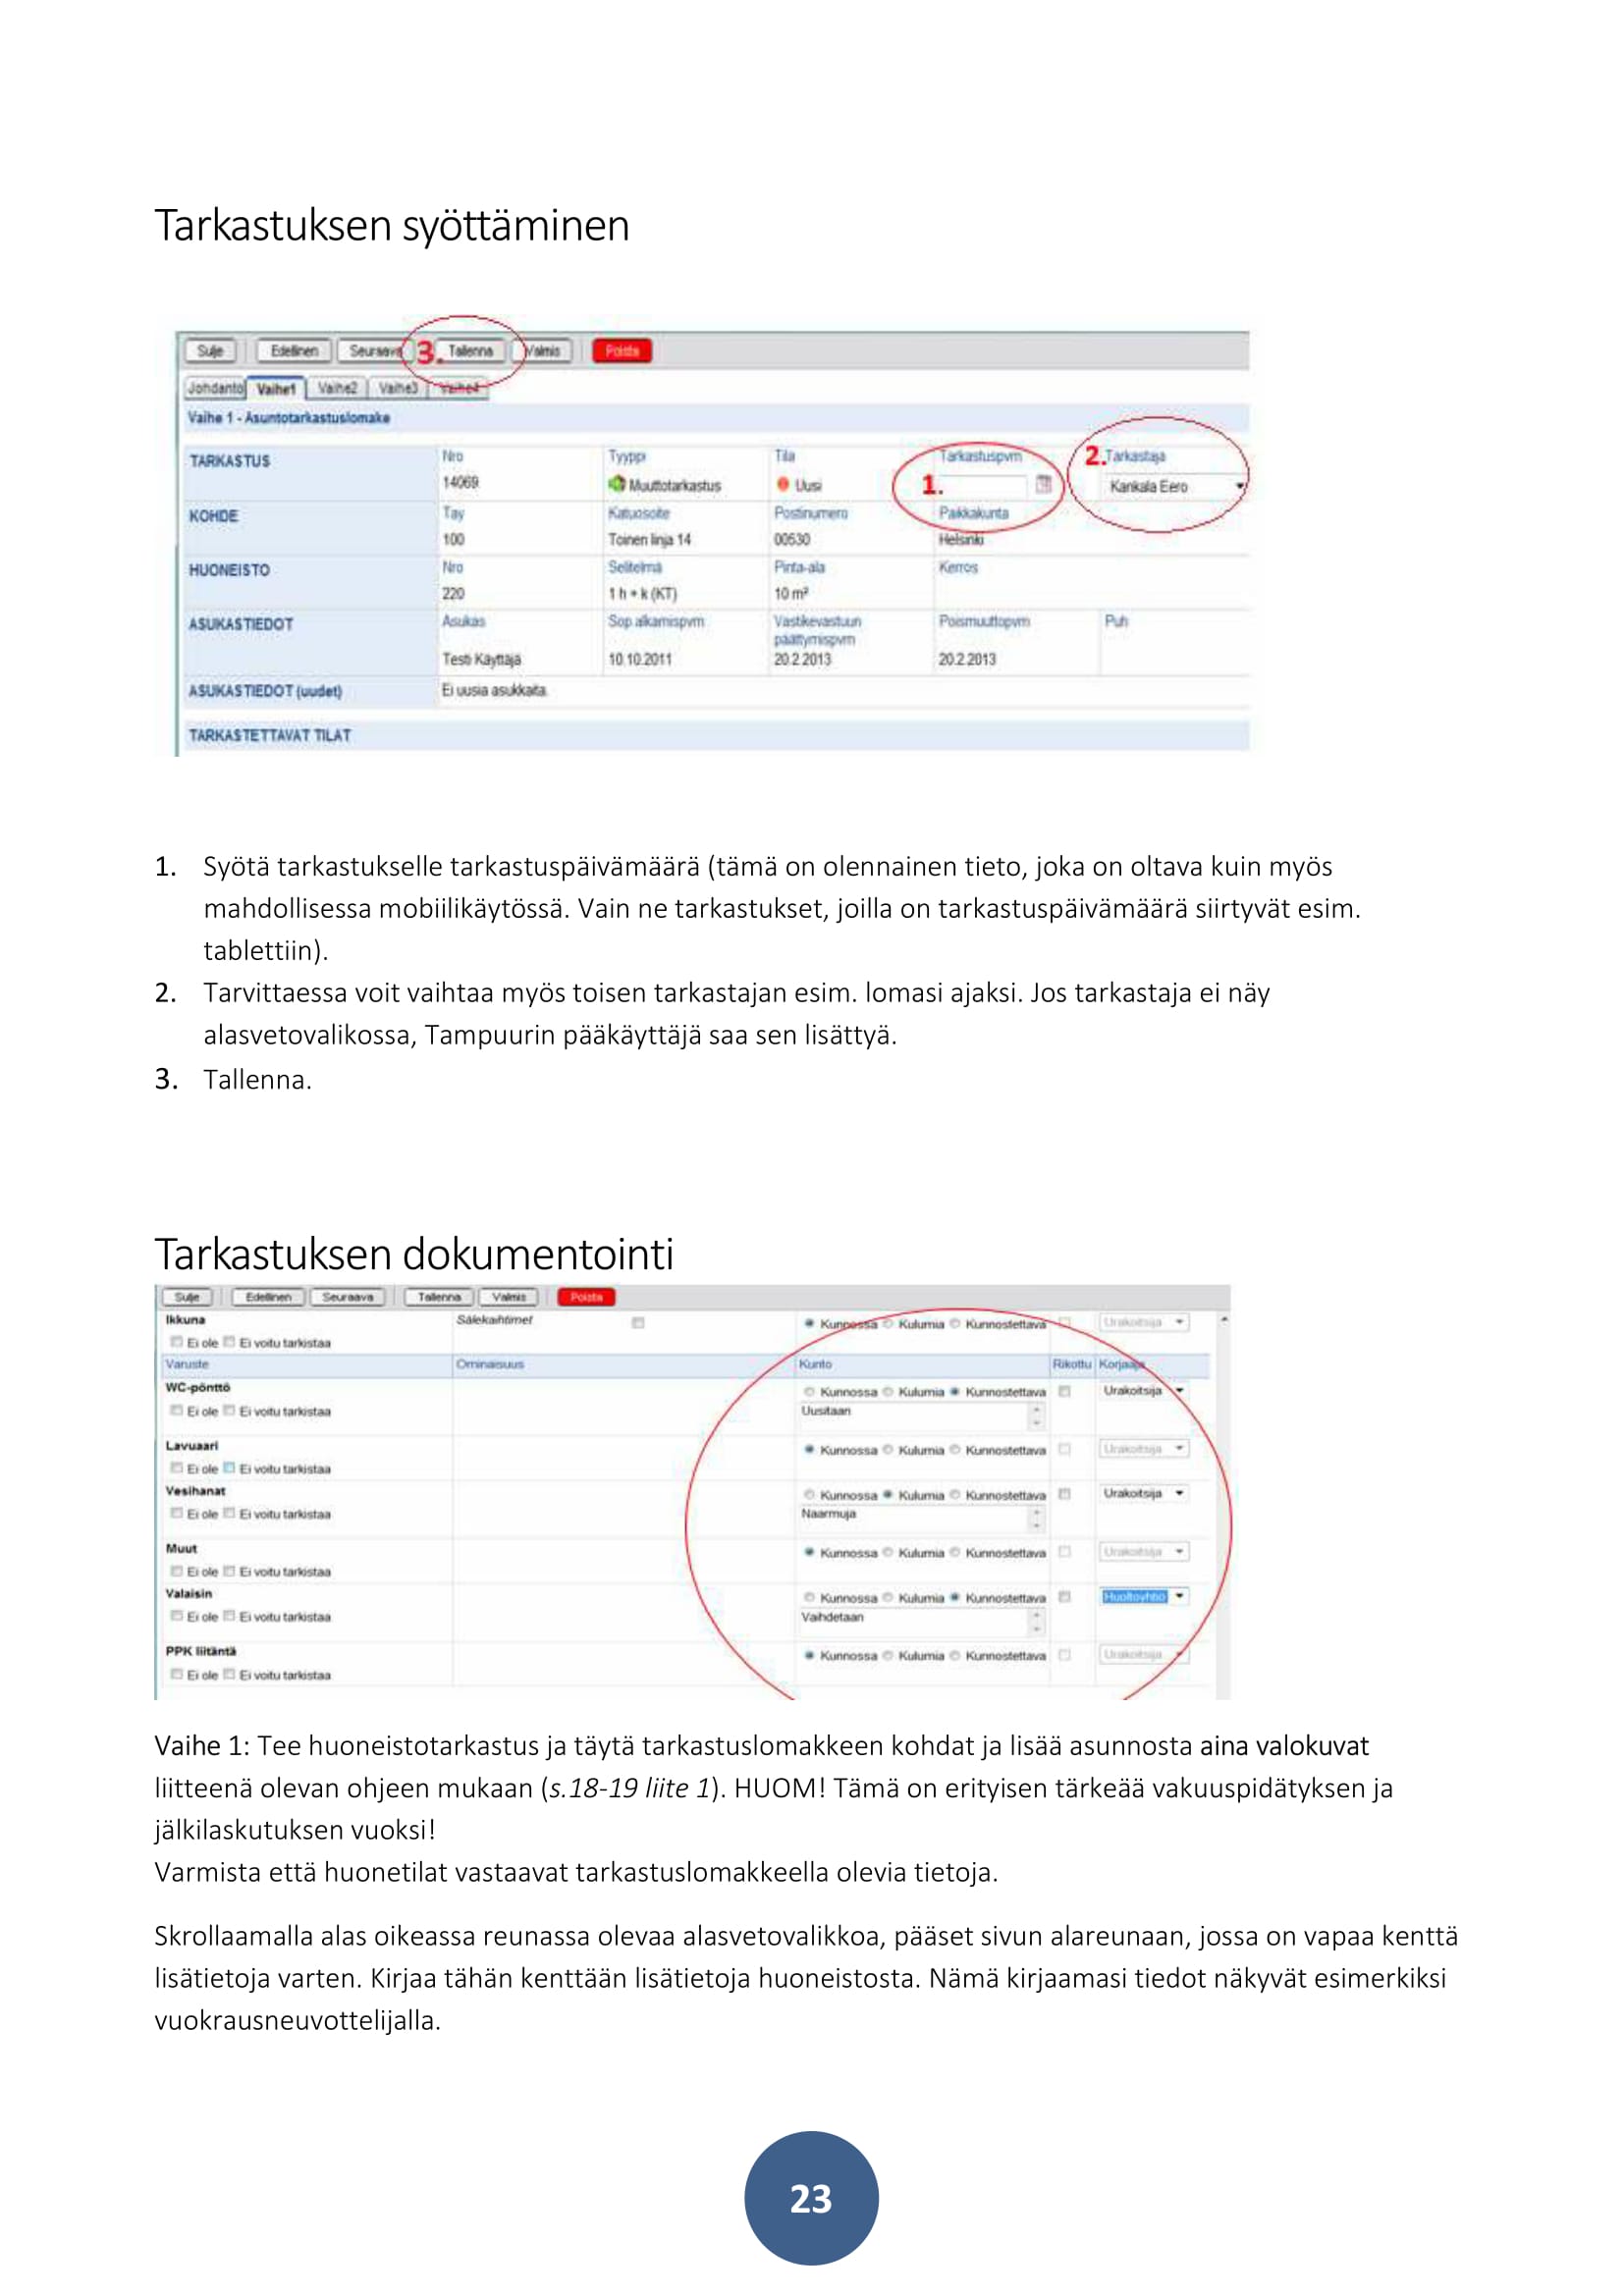Open the calendar picker beside Tarkastuspvm field
This screenshot has width=1624, height=2296.
coord(1043,485)
